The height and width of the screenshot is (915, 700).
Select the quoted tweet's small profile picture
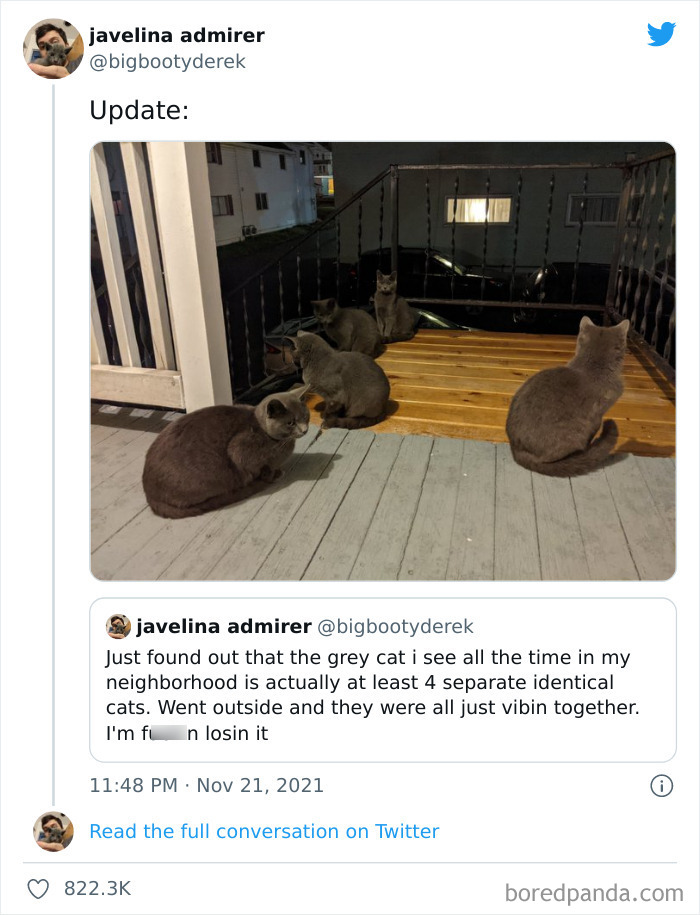(117, 627)
